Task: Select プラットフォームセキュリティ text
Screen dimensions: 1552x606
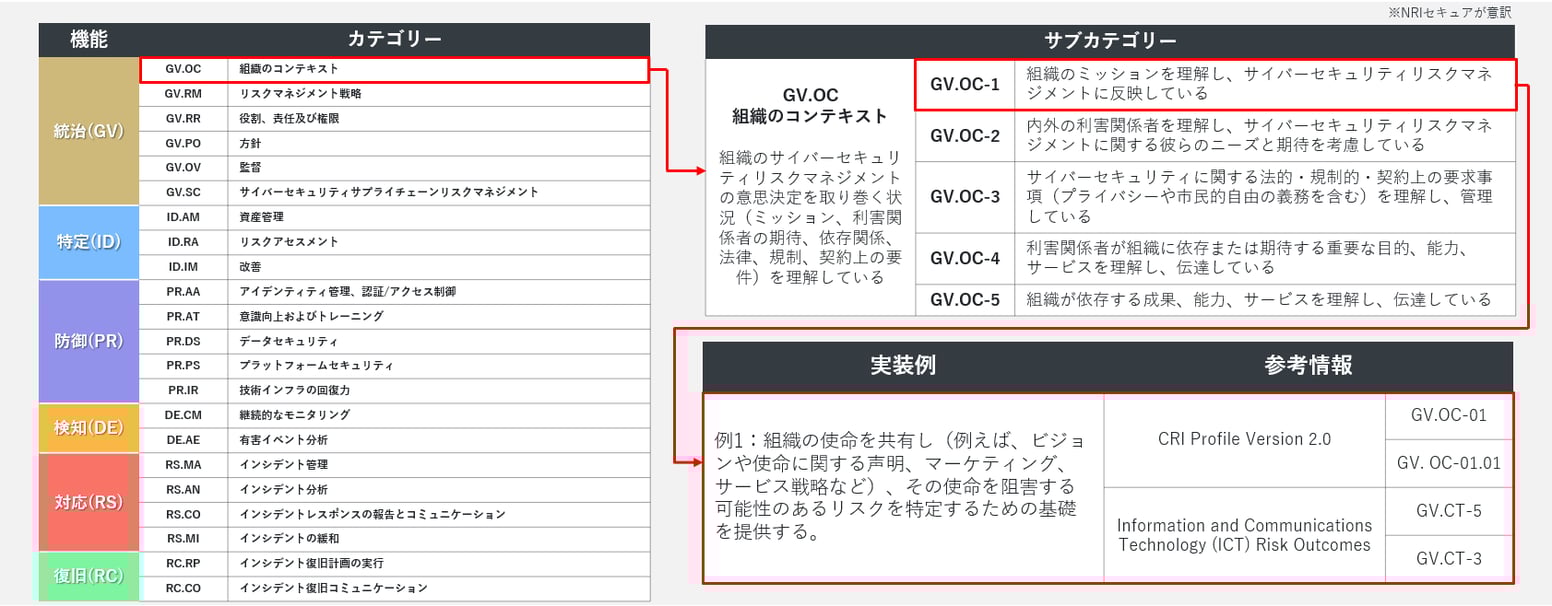Action: (x=316, y=365)
